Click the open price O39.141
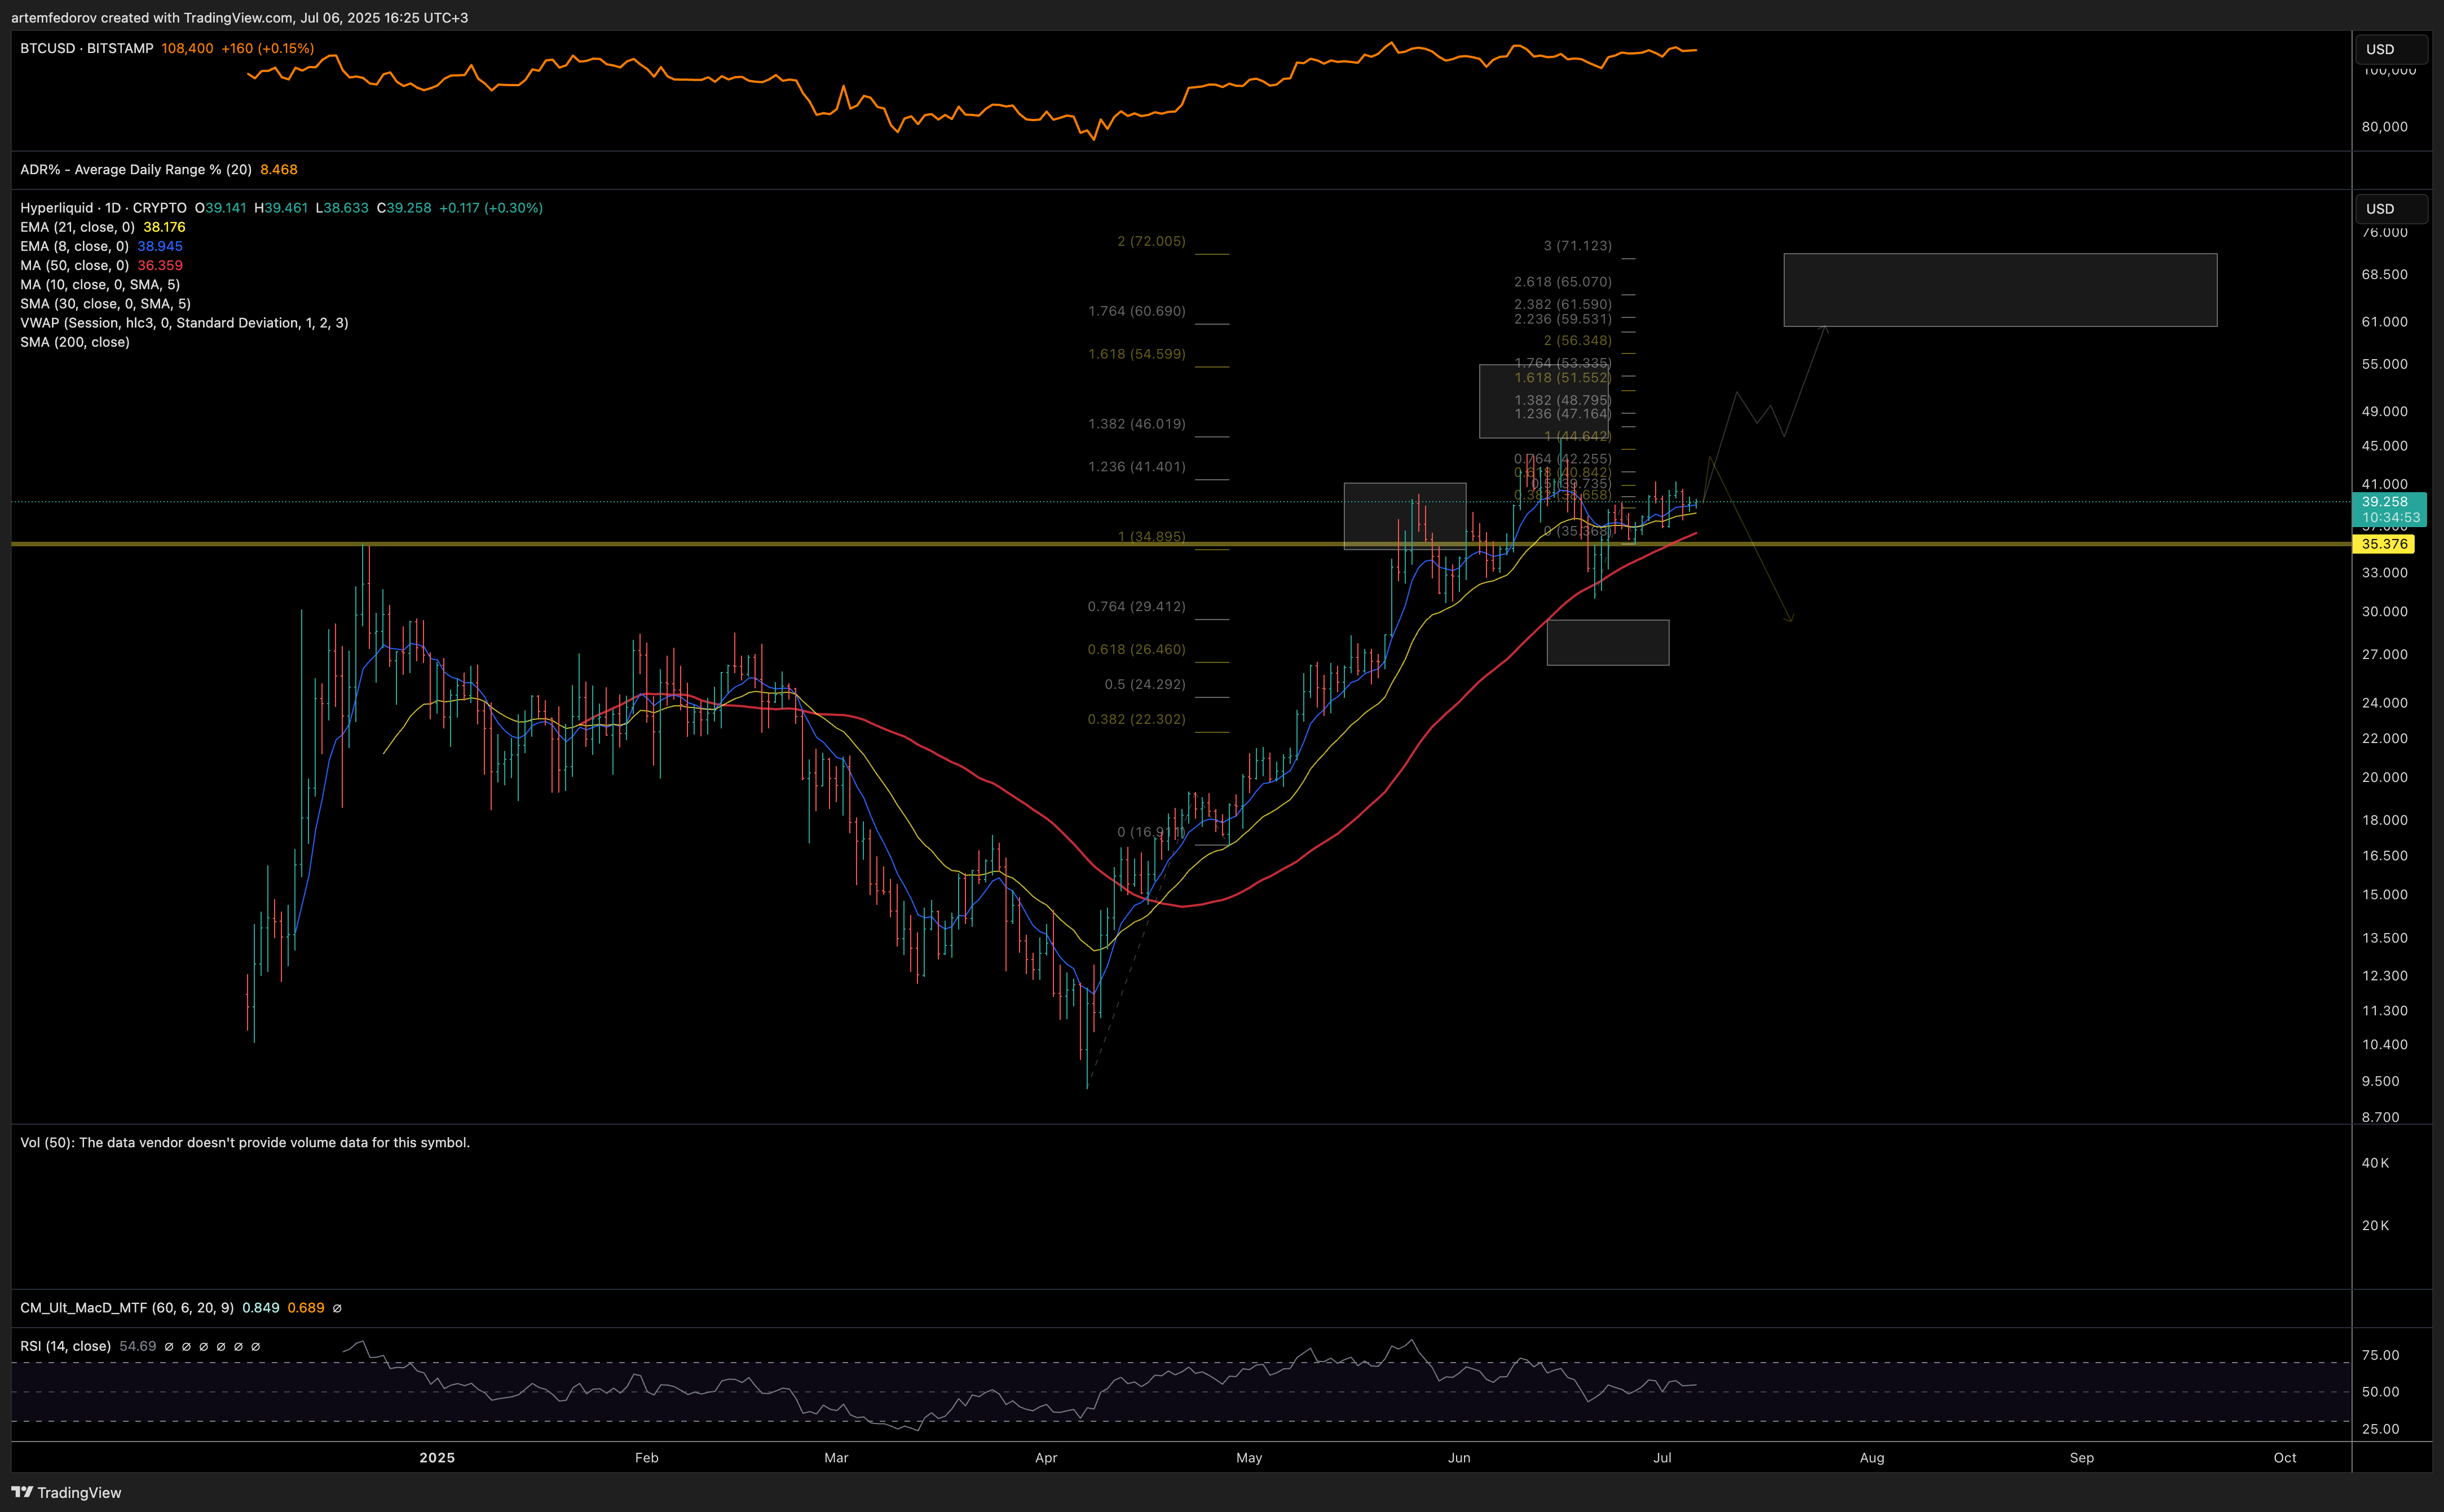 click(220, 208)
